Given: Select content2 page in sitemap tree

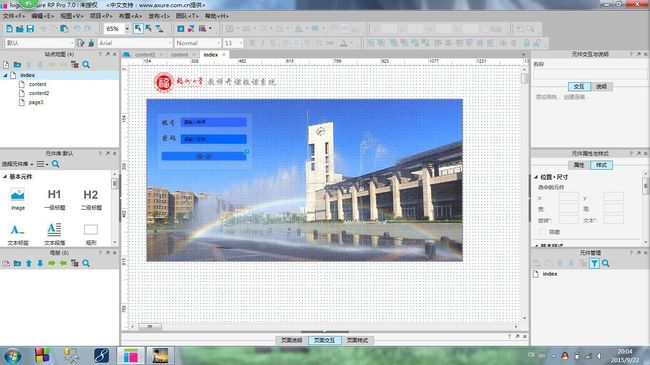Looking at the screenshot, I should (39, 93).
